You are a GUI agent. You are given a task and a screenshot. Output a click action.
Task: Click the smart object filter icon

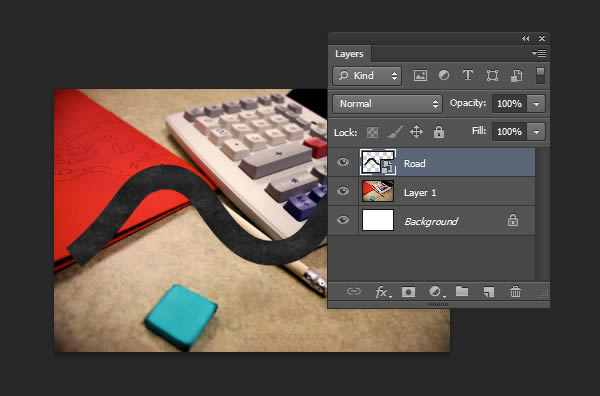pos(517,75)
